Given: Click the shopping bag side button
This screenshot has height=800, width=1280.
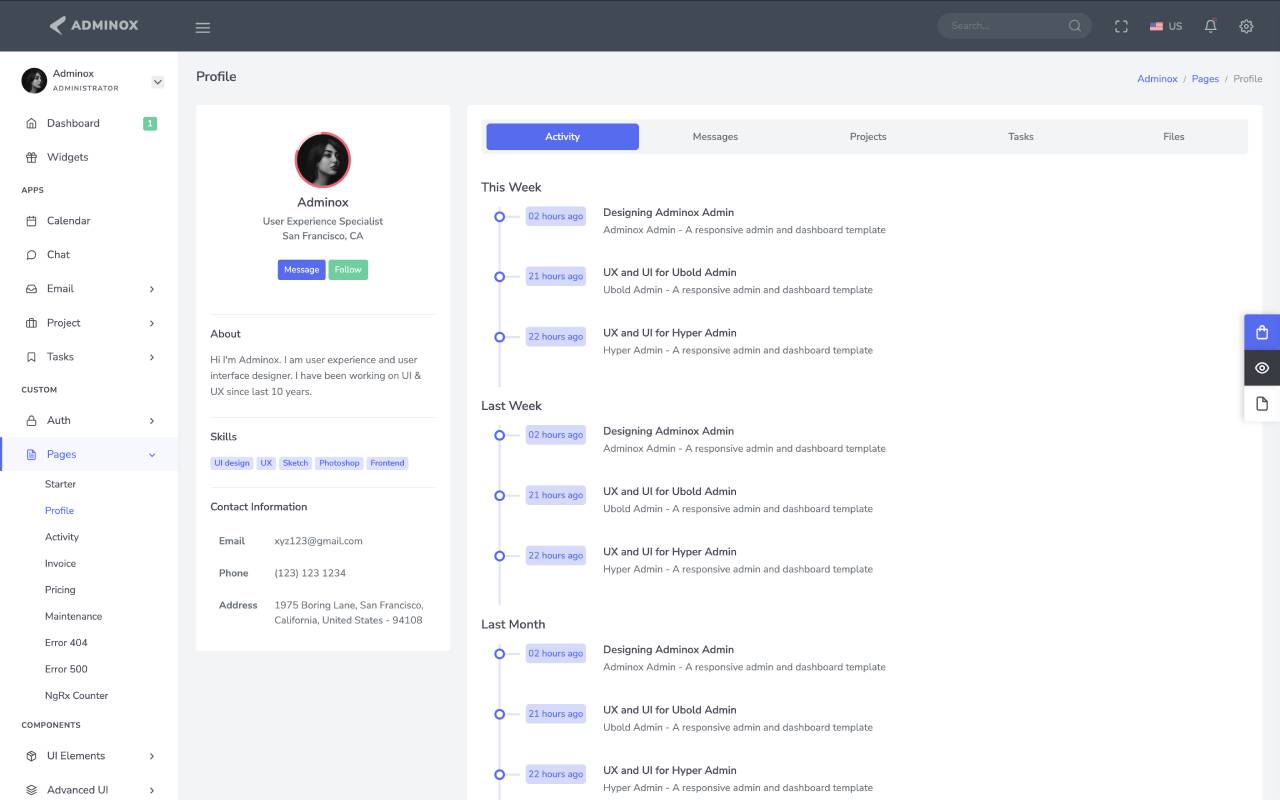Looking at the screenshot, I should (1262, 332).
